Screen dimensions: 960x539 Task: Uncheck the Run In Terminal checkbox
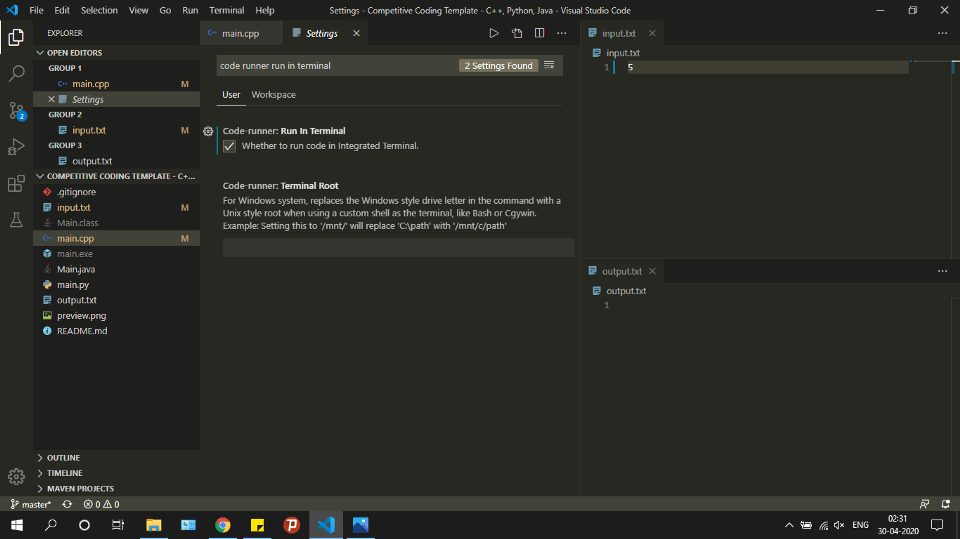(229, 146)
